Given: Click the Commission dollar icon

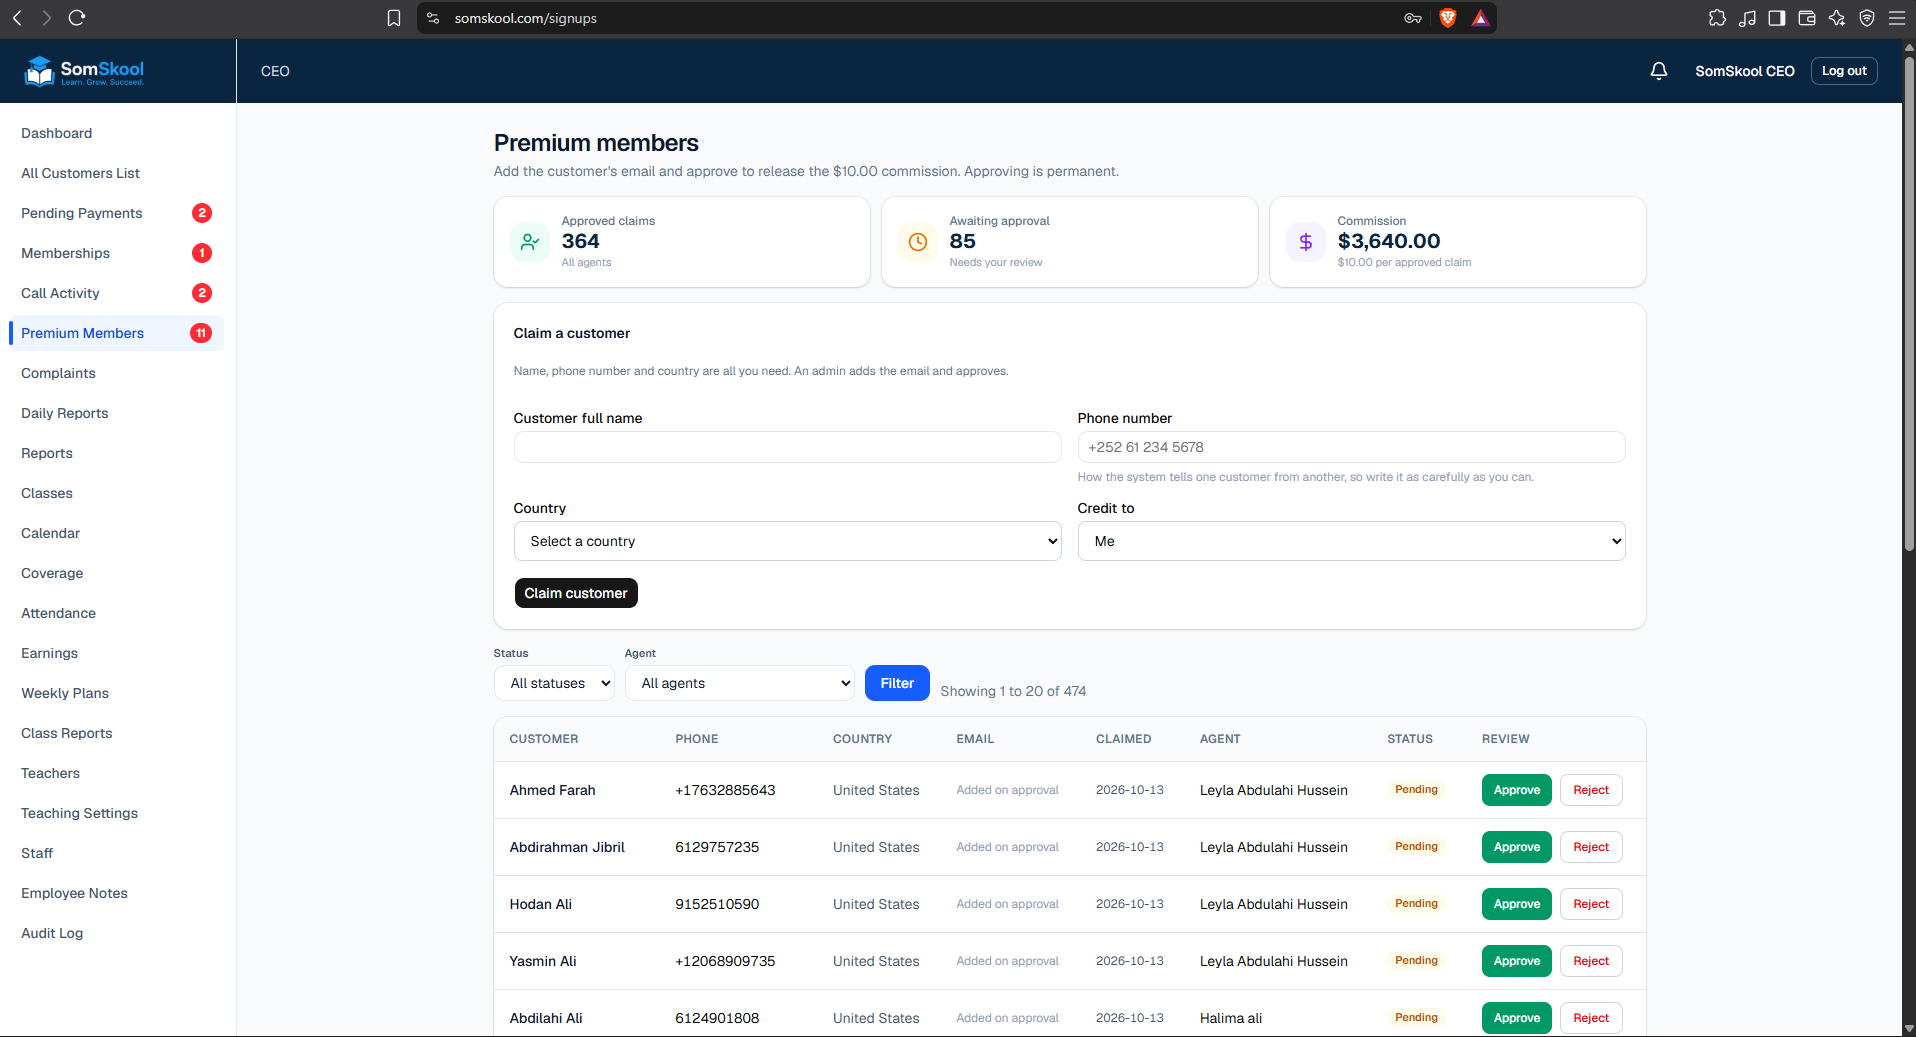Looking at the screenshot, I should (1306, 242).
